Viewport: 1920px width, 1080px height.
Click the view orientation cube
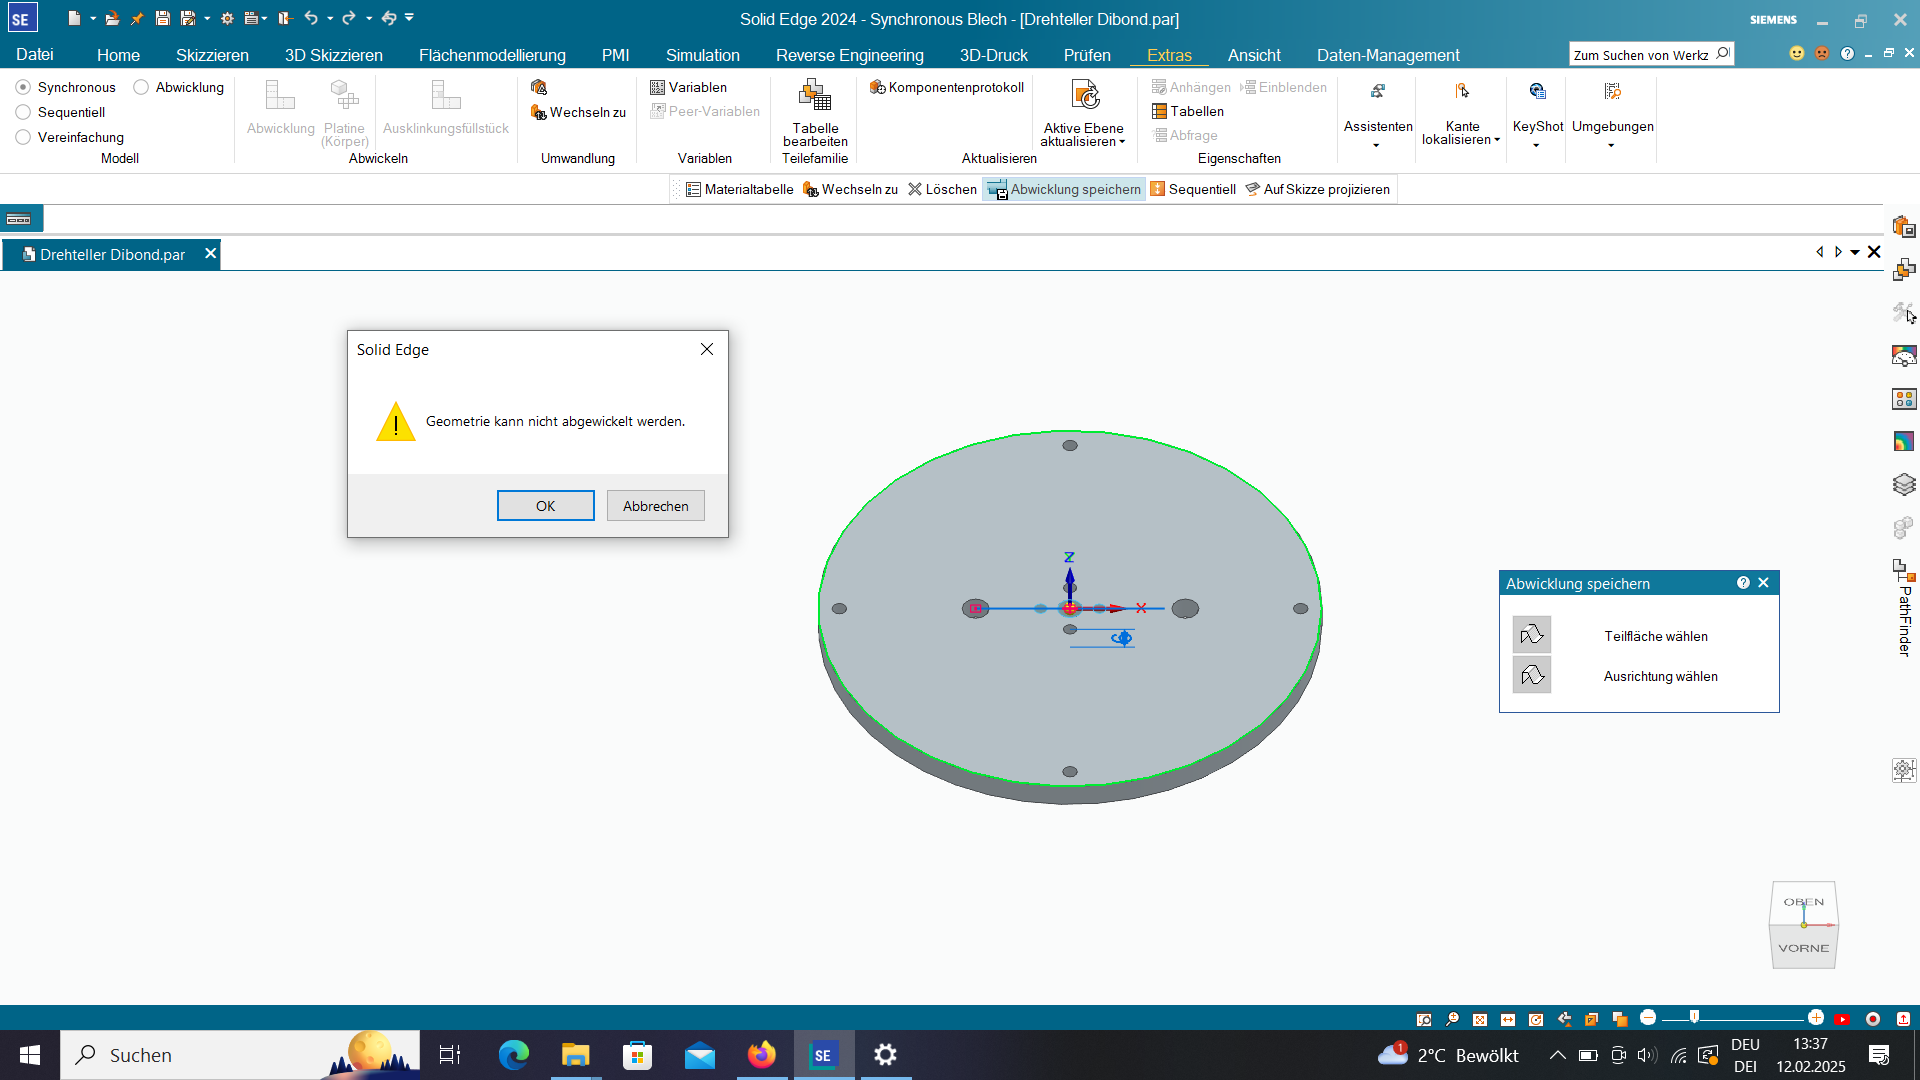(x=1804, y=925)
